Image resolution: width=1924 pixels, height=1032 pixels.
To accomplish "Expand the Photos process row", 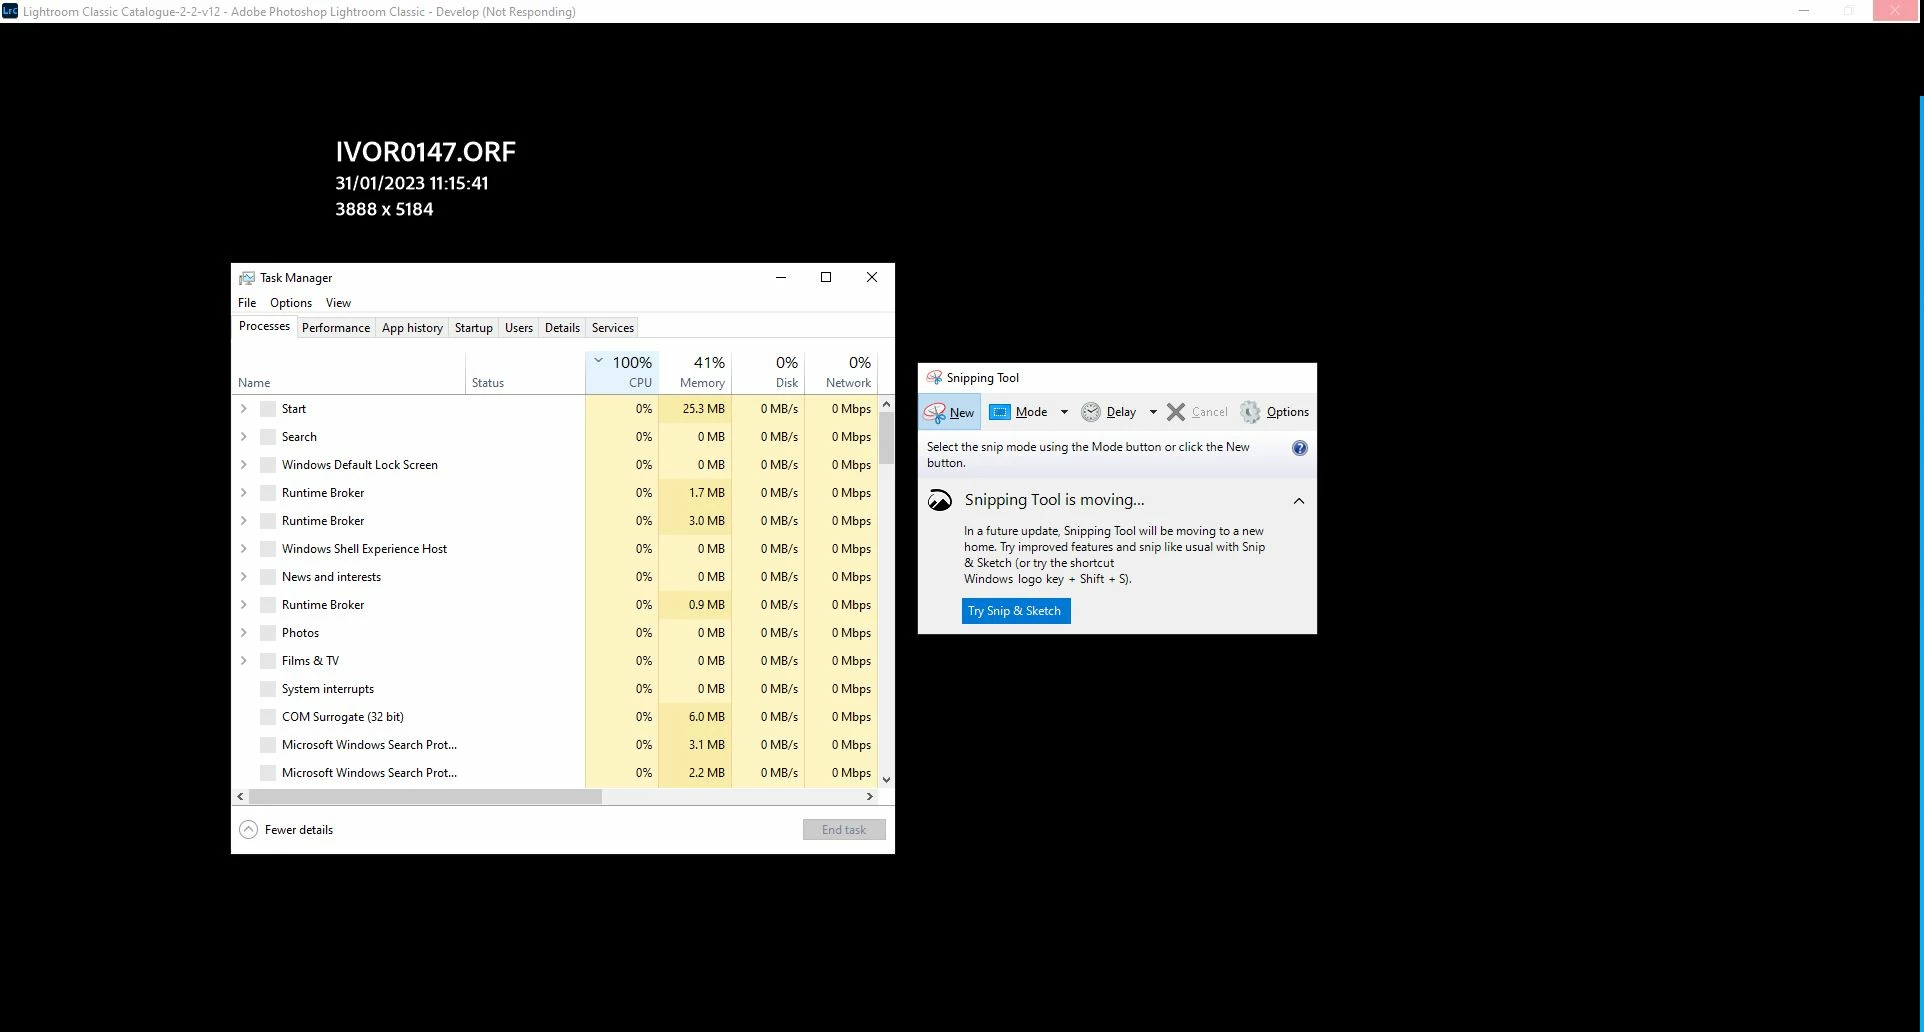I will click(243, 633).
